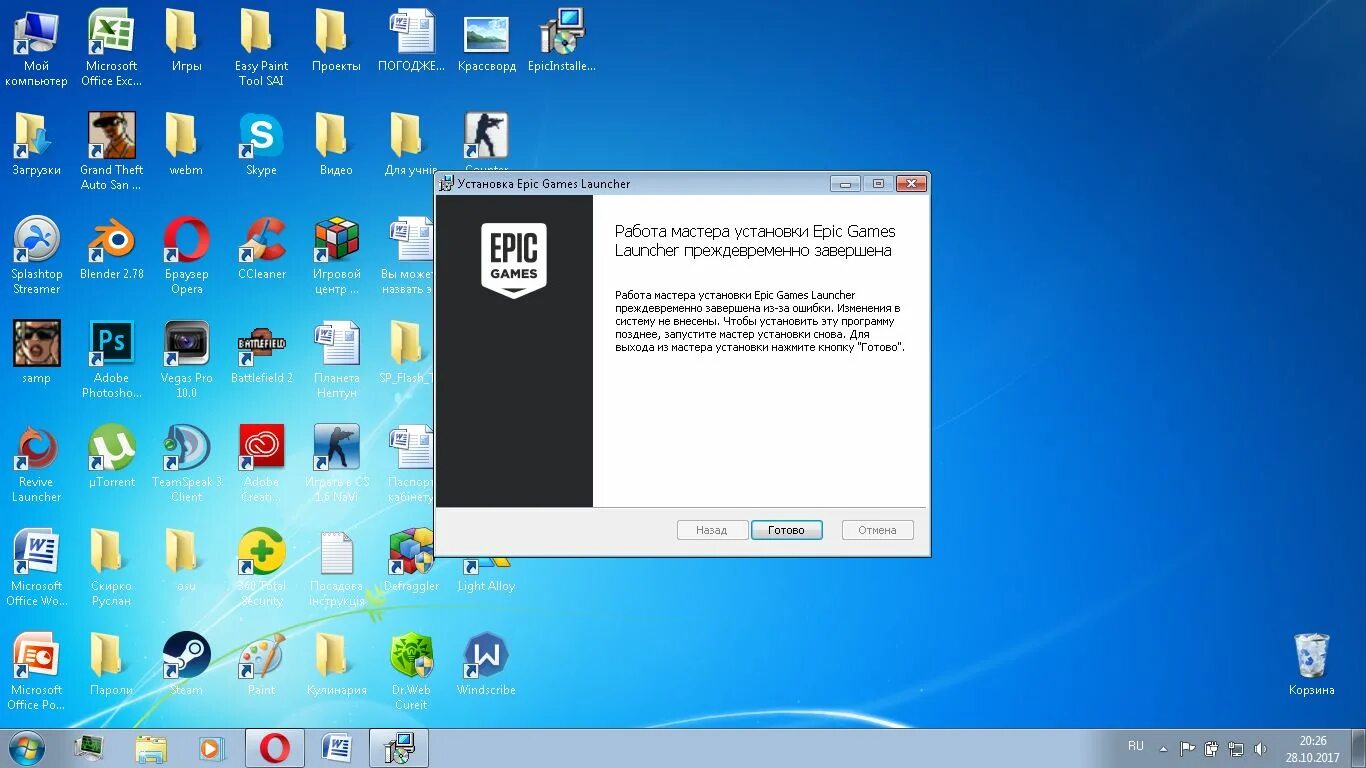Screen dimensions: 1366x768
Task: Select the Кулинария folder
Action: coord(336,665)
